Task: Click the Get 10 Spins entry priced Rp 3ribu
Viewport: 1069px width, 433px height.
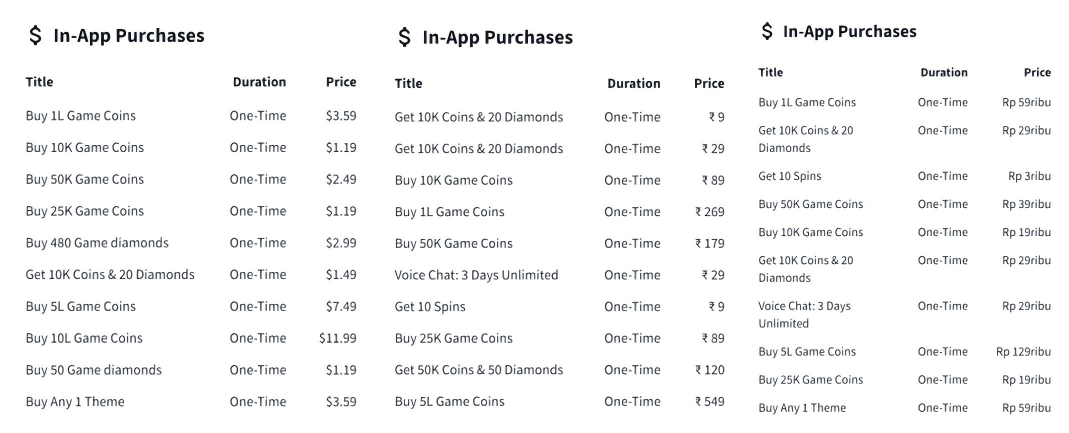Action: [x=789, y=176]
